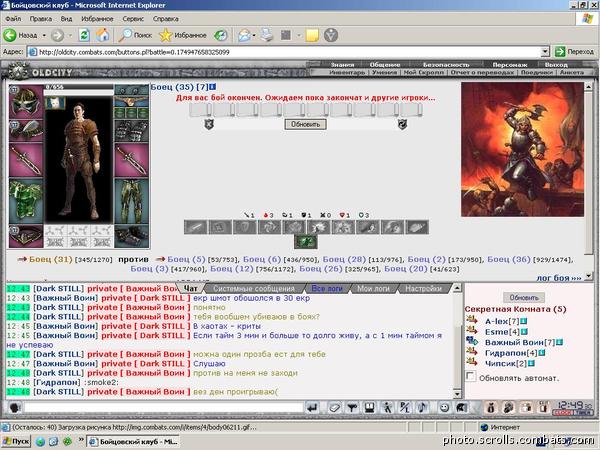Click the right shield icon beside Обновить

[x=402, y=124]
